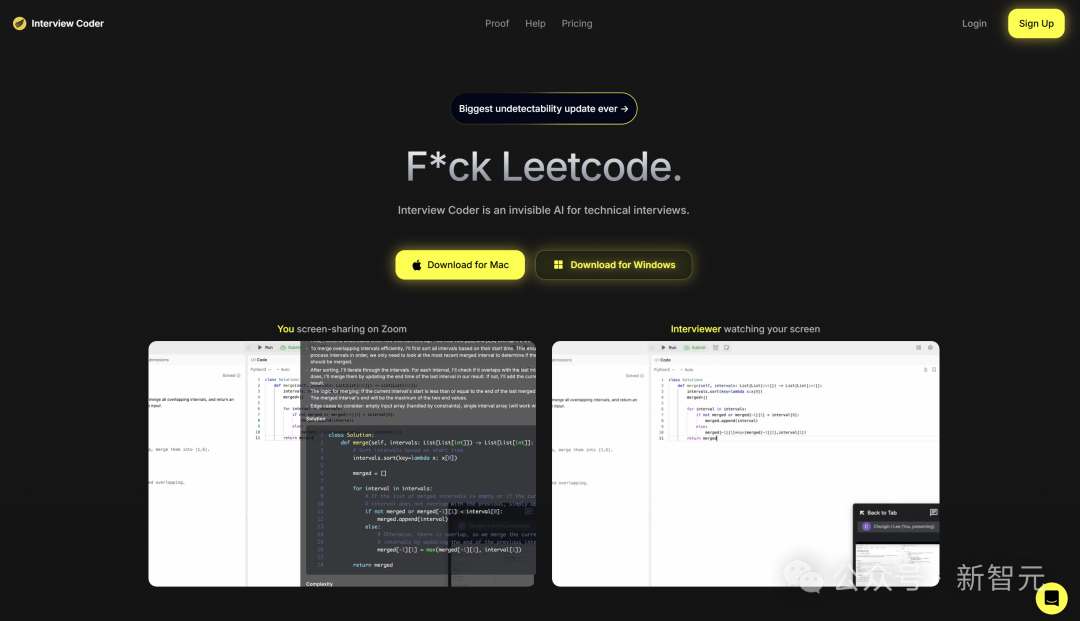
Task: Open the Help page
Action: (x=535, y=23)
